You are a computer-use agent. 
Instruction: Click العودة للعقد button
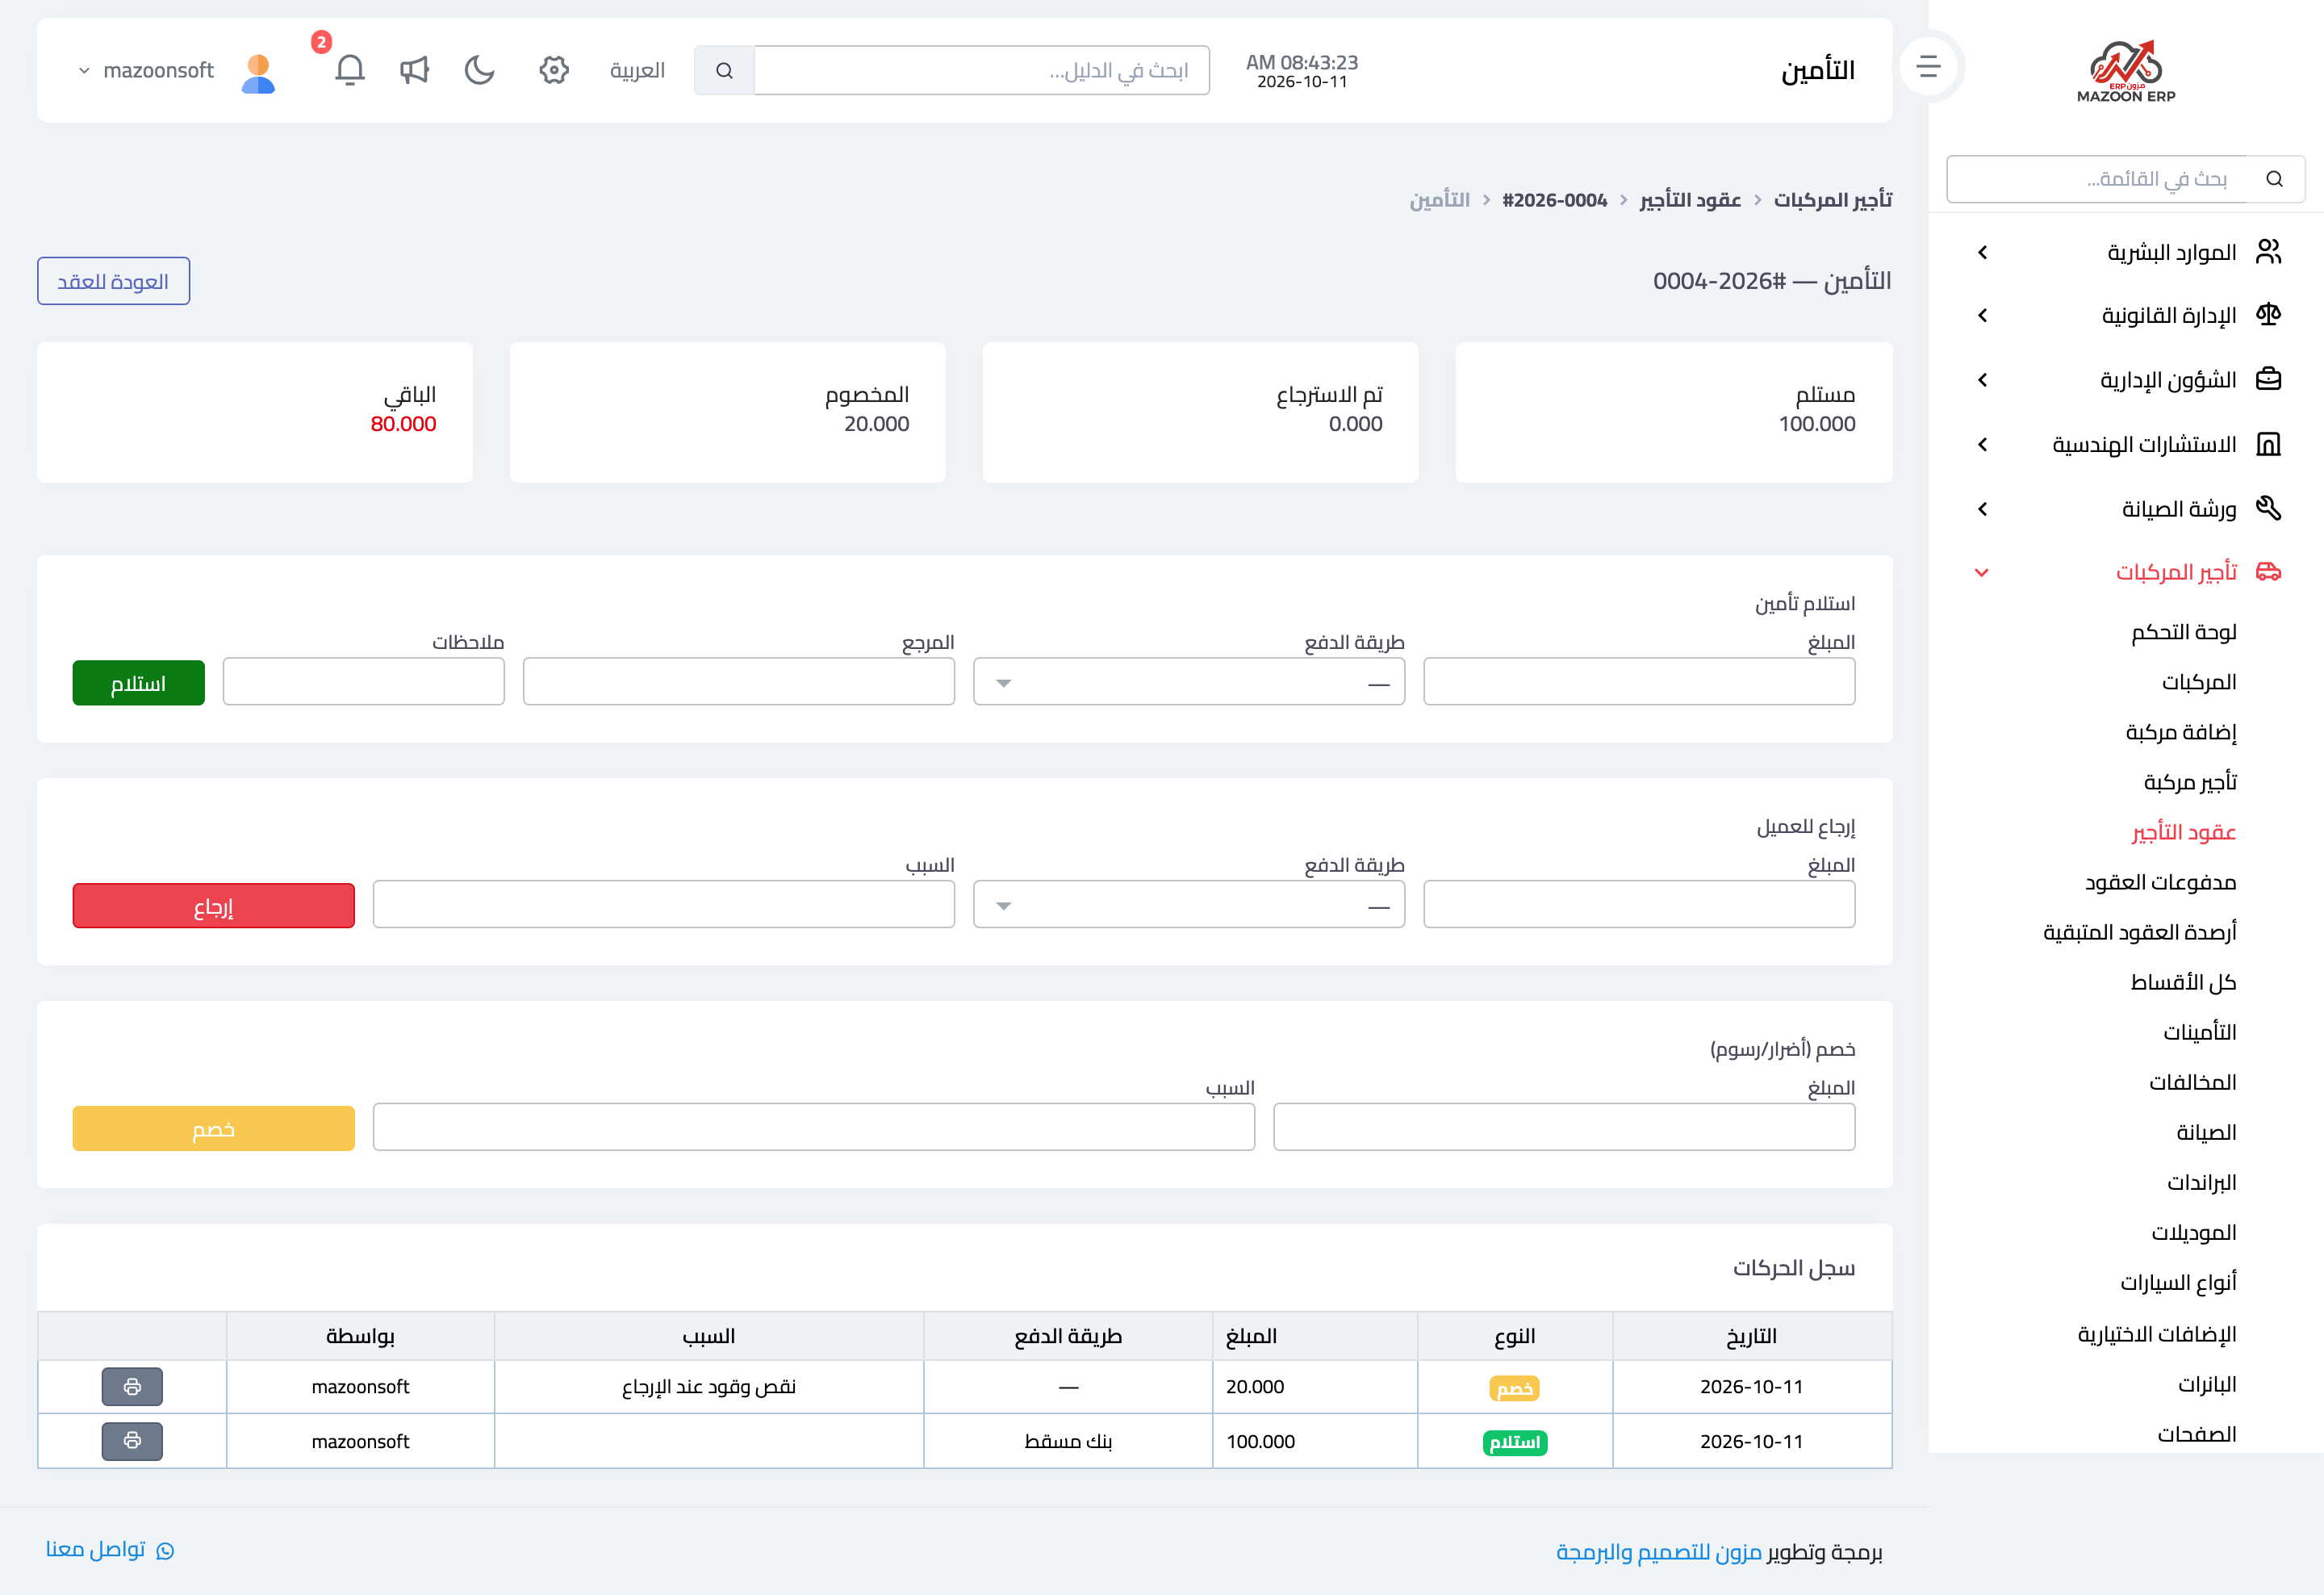pos(114,281)
